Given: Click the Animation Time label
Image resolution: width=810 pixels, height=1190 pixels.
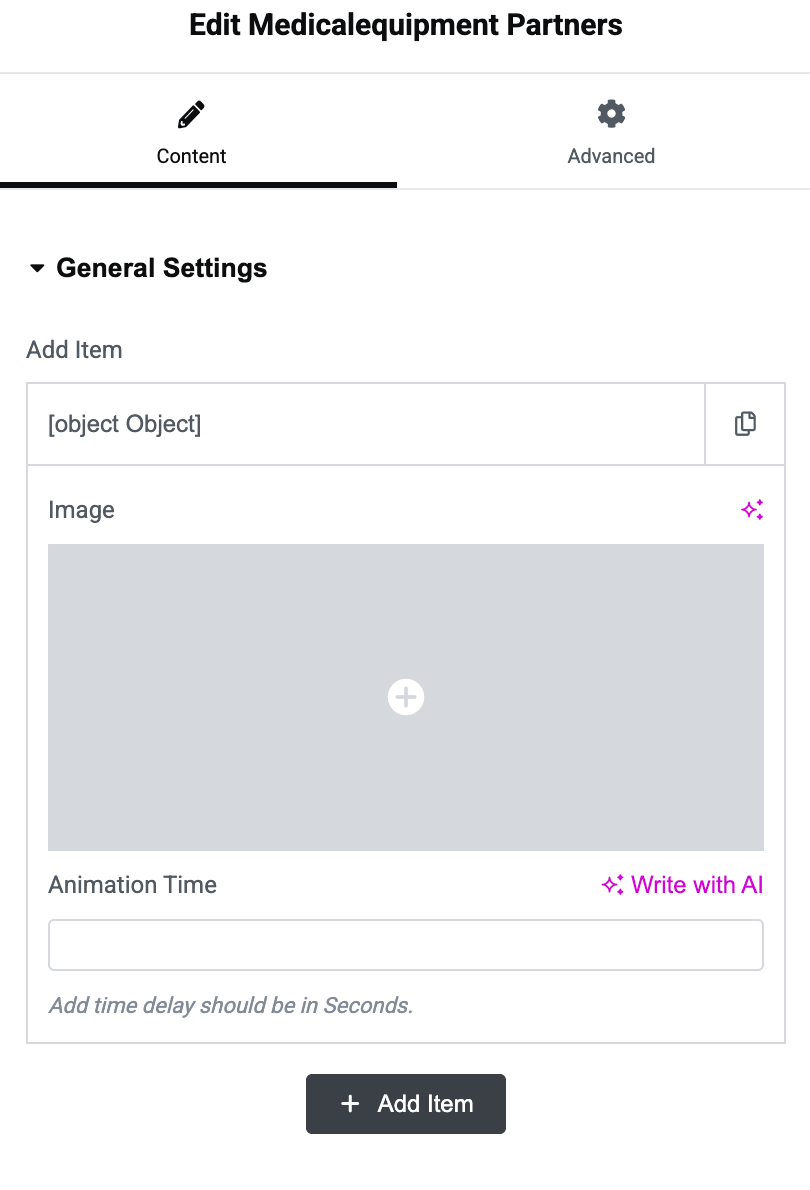Looking at the screenshot, I should tap(132, 885).
